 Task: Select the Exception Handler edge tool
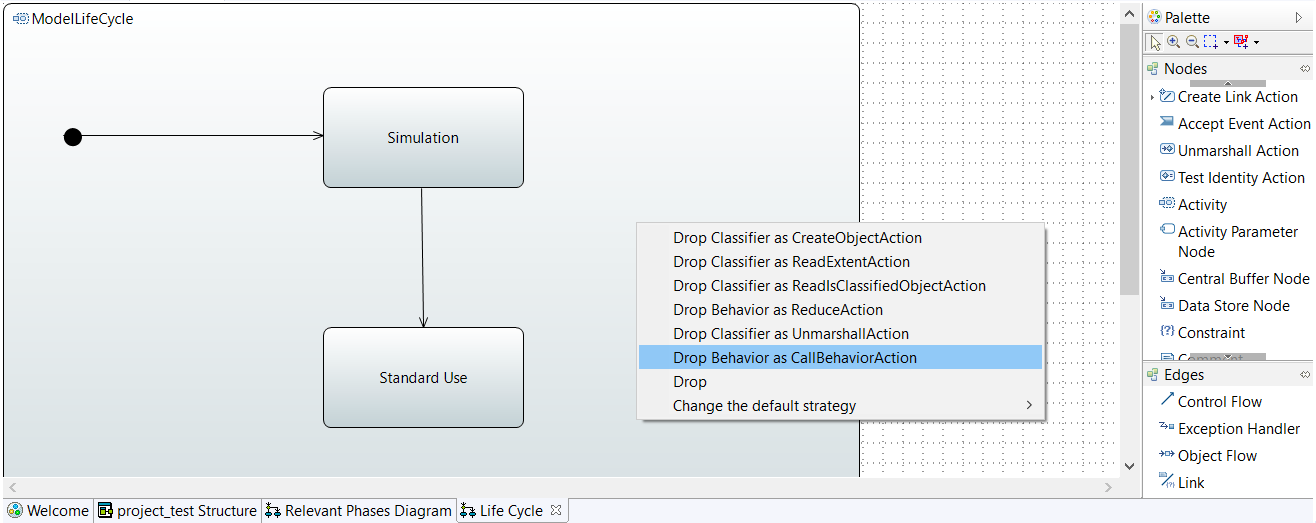(x=1230, y=429)
